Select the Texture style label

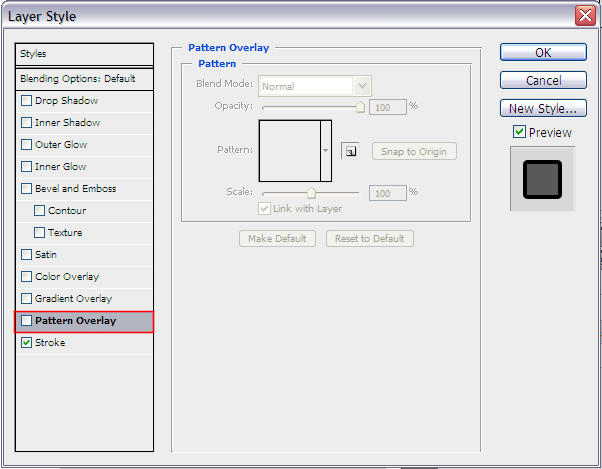pos(65,233)
